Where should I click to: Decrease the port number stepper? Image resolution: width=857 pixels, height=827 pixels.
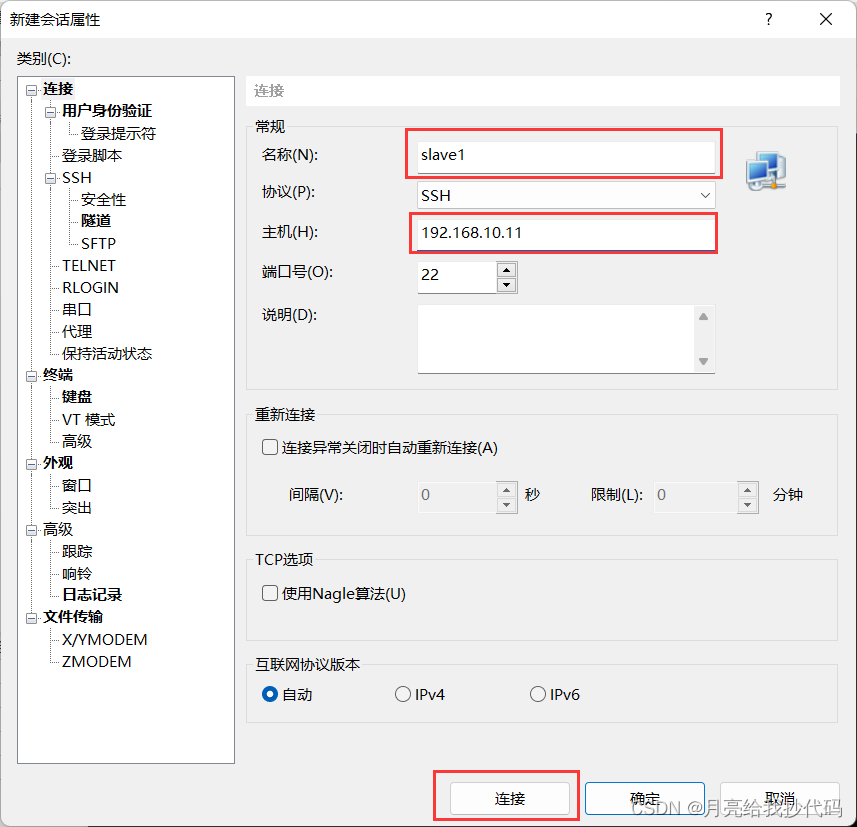[507, 285]
